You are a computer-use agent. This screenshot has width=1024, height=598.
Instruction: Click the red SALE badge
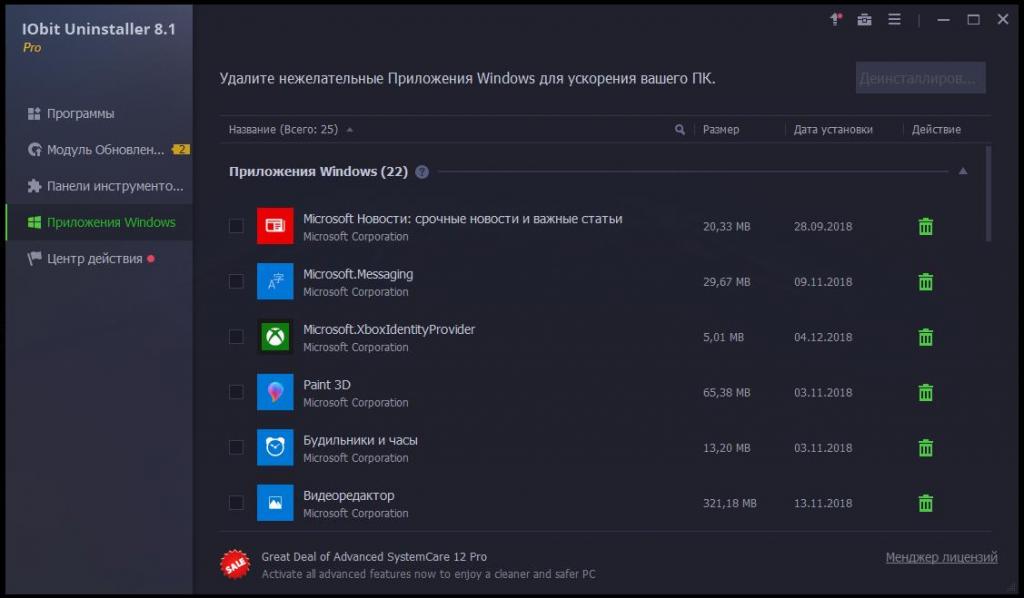[235, 564]
